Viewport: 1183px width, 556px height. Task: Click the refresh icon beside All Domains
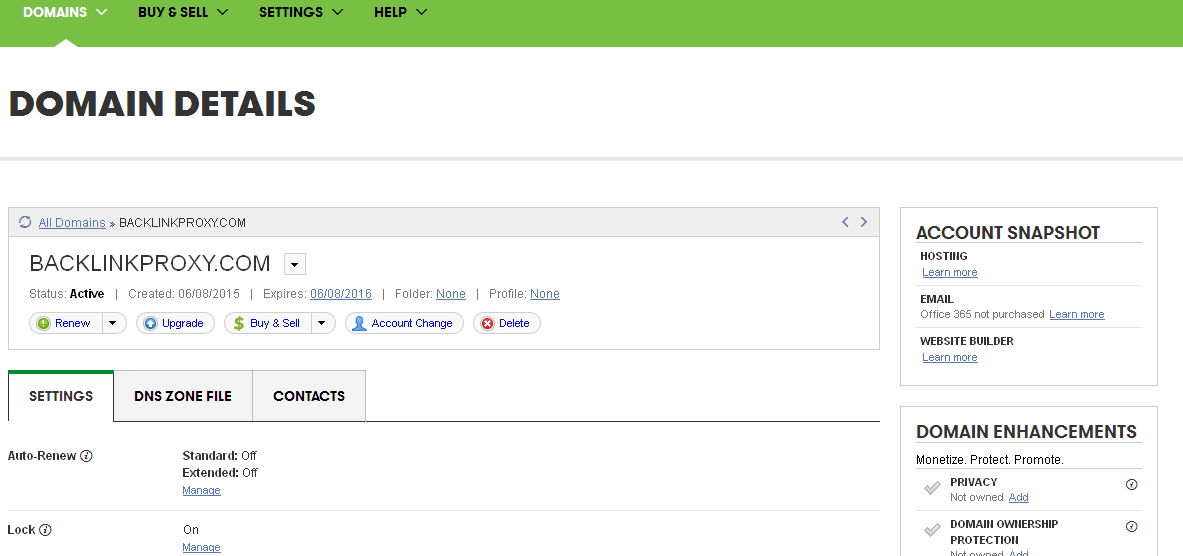25,222
